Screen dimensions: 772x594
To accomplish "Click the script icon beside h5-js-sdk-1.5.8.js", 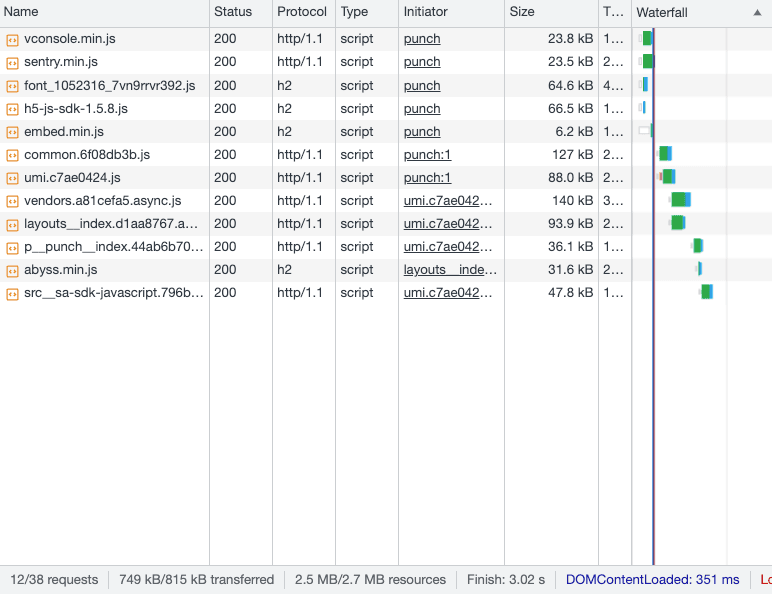I will (x=12, y=109).
